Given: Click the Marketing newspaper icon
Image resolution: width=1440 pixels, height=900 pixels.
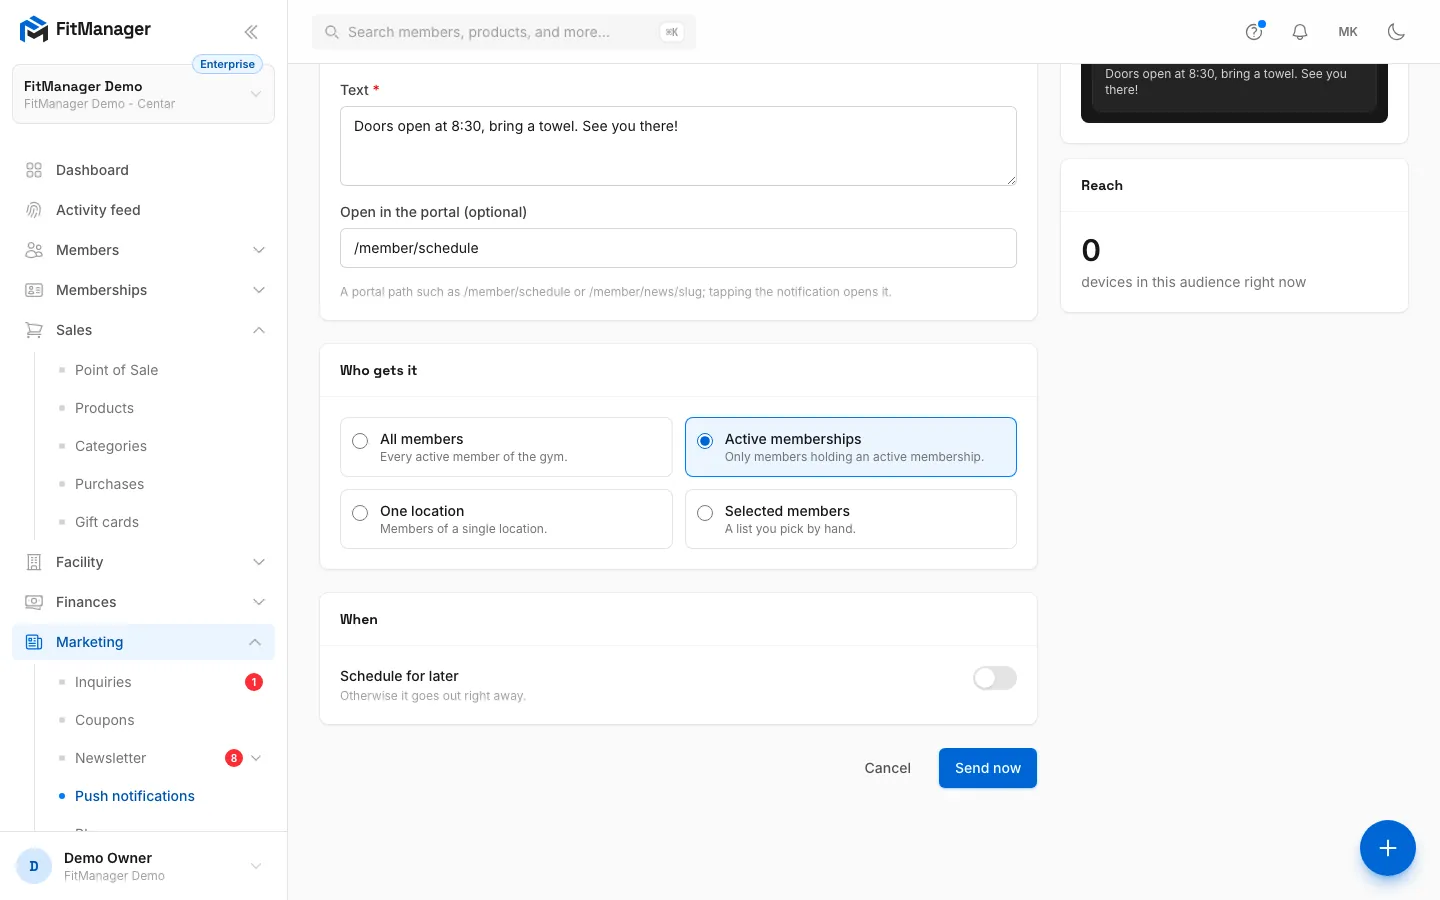Looking at the screenshot, I should 34,642.
